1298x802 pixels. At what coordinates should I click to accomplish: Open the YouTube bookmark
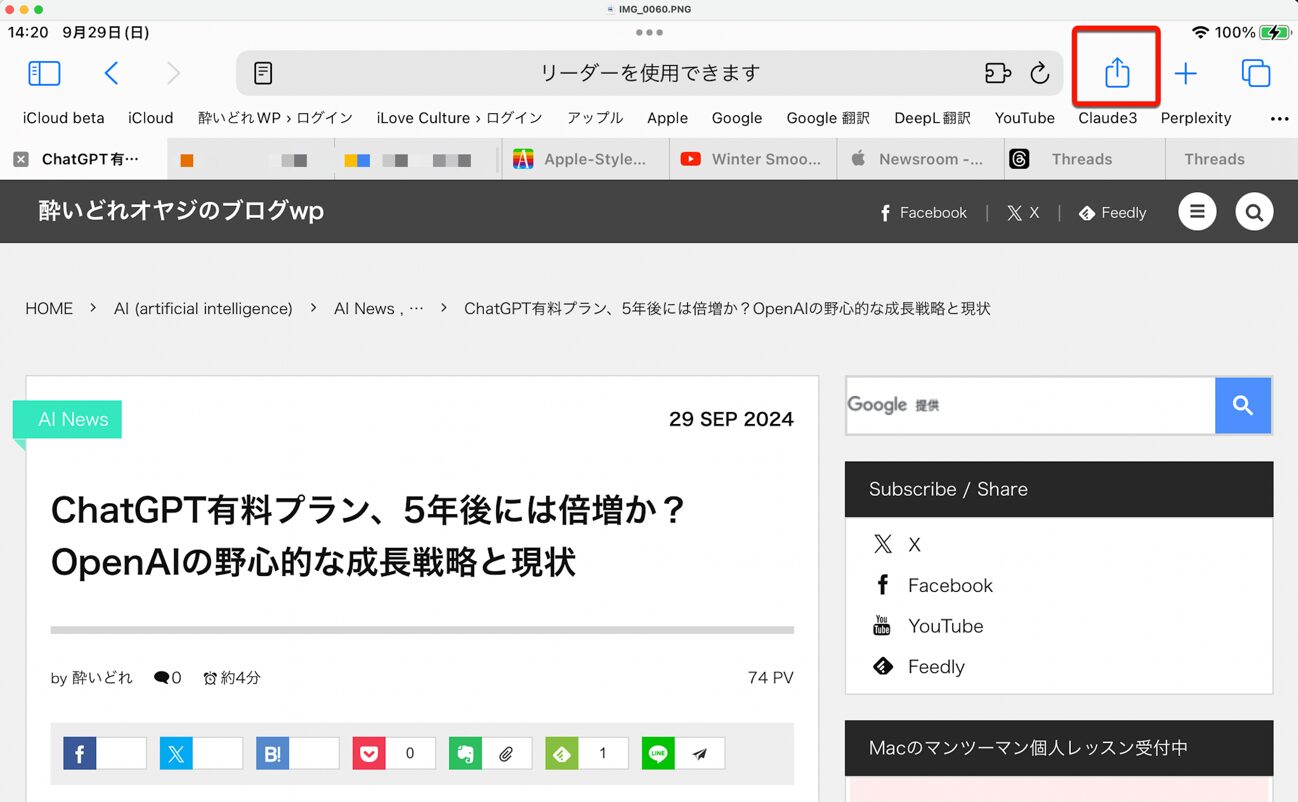tap(1024, 118)
